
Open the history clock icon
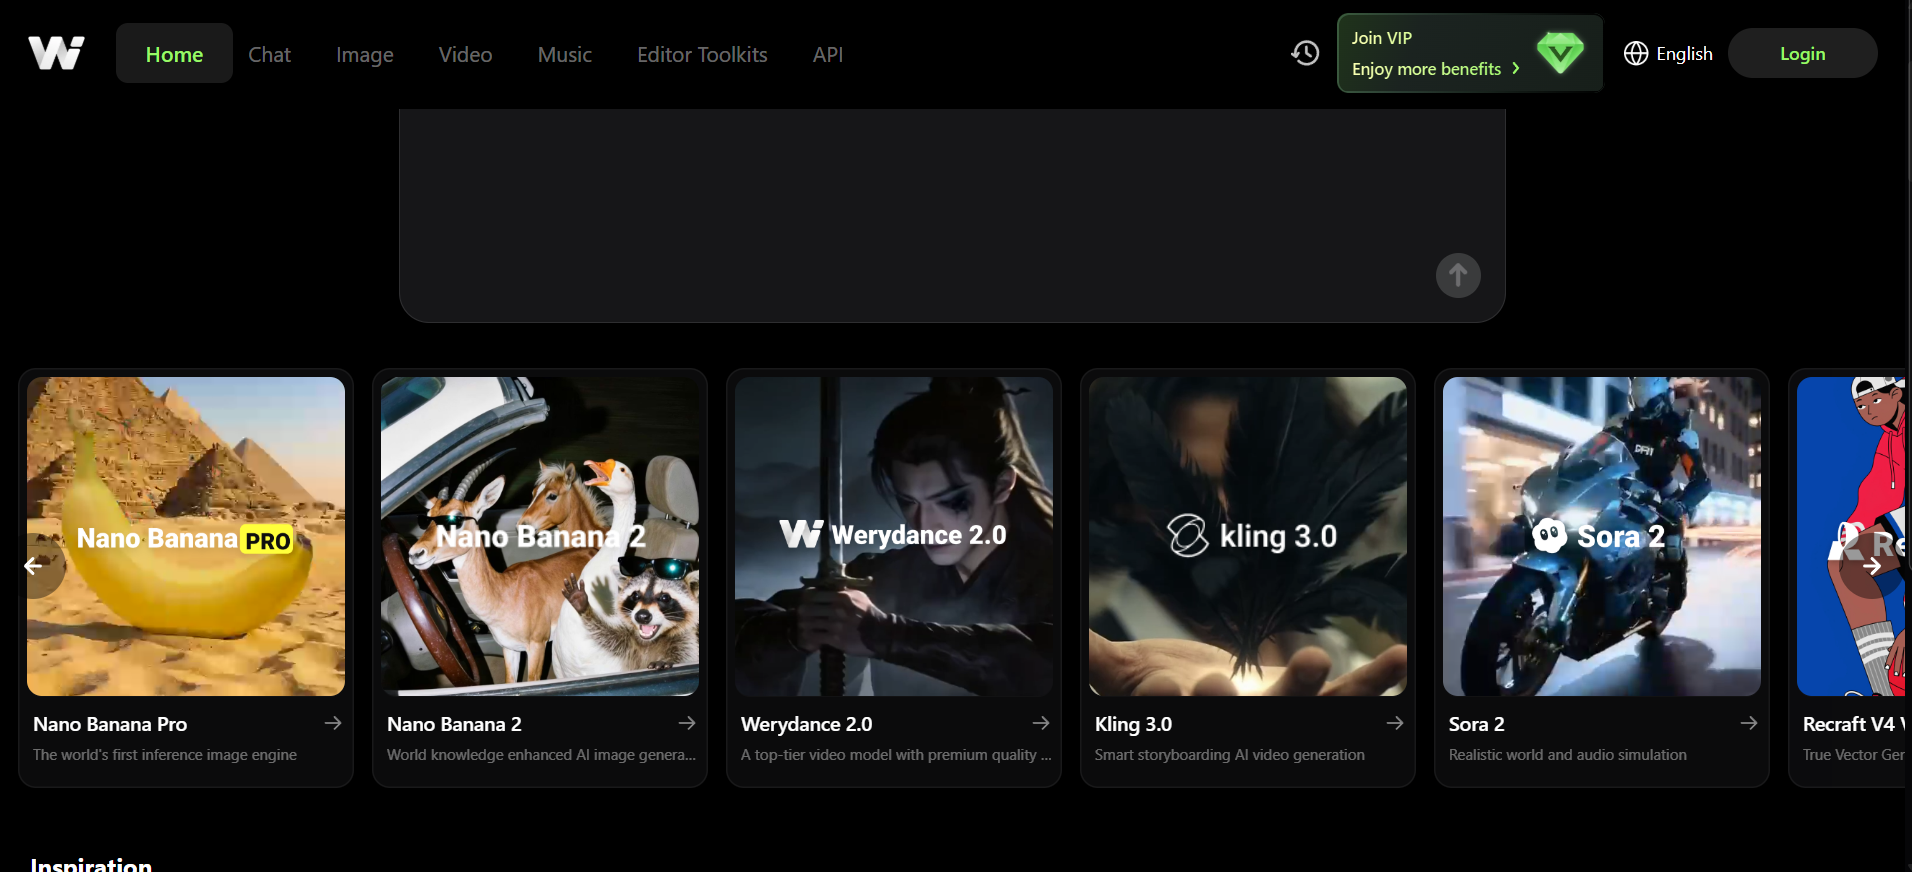point(1305,53)
